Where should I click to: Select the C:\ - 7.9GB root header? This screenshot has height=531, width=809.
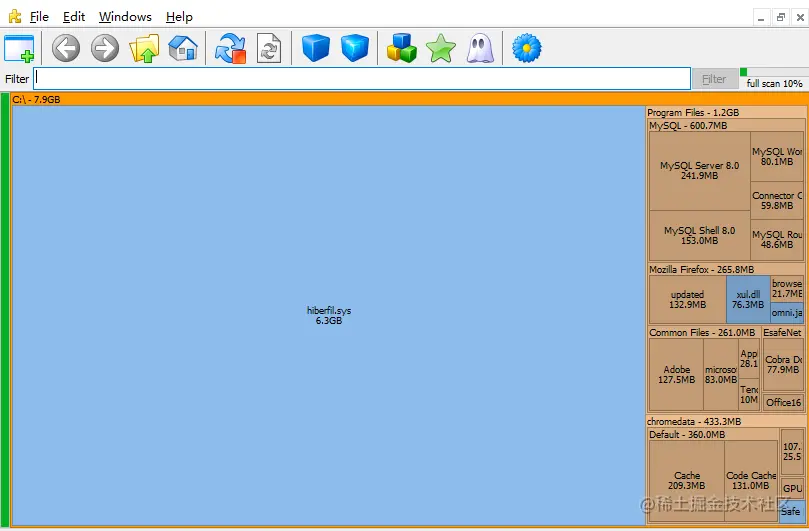(409, 99)
